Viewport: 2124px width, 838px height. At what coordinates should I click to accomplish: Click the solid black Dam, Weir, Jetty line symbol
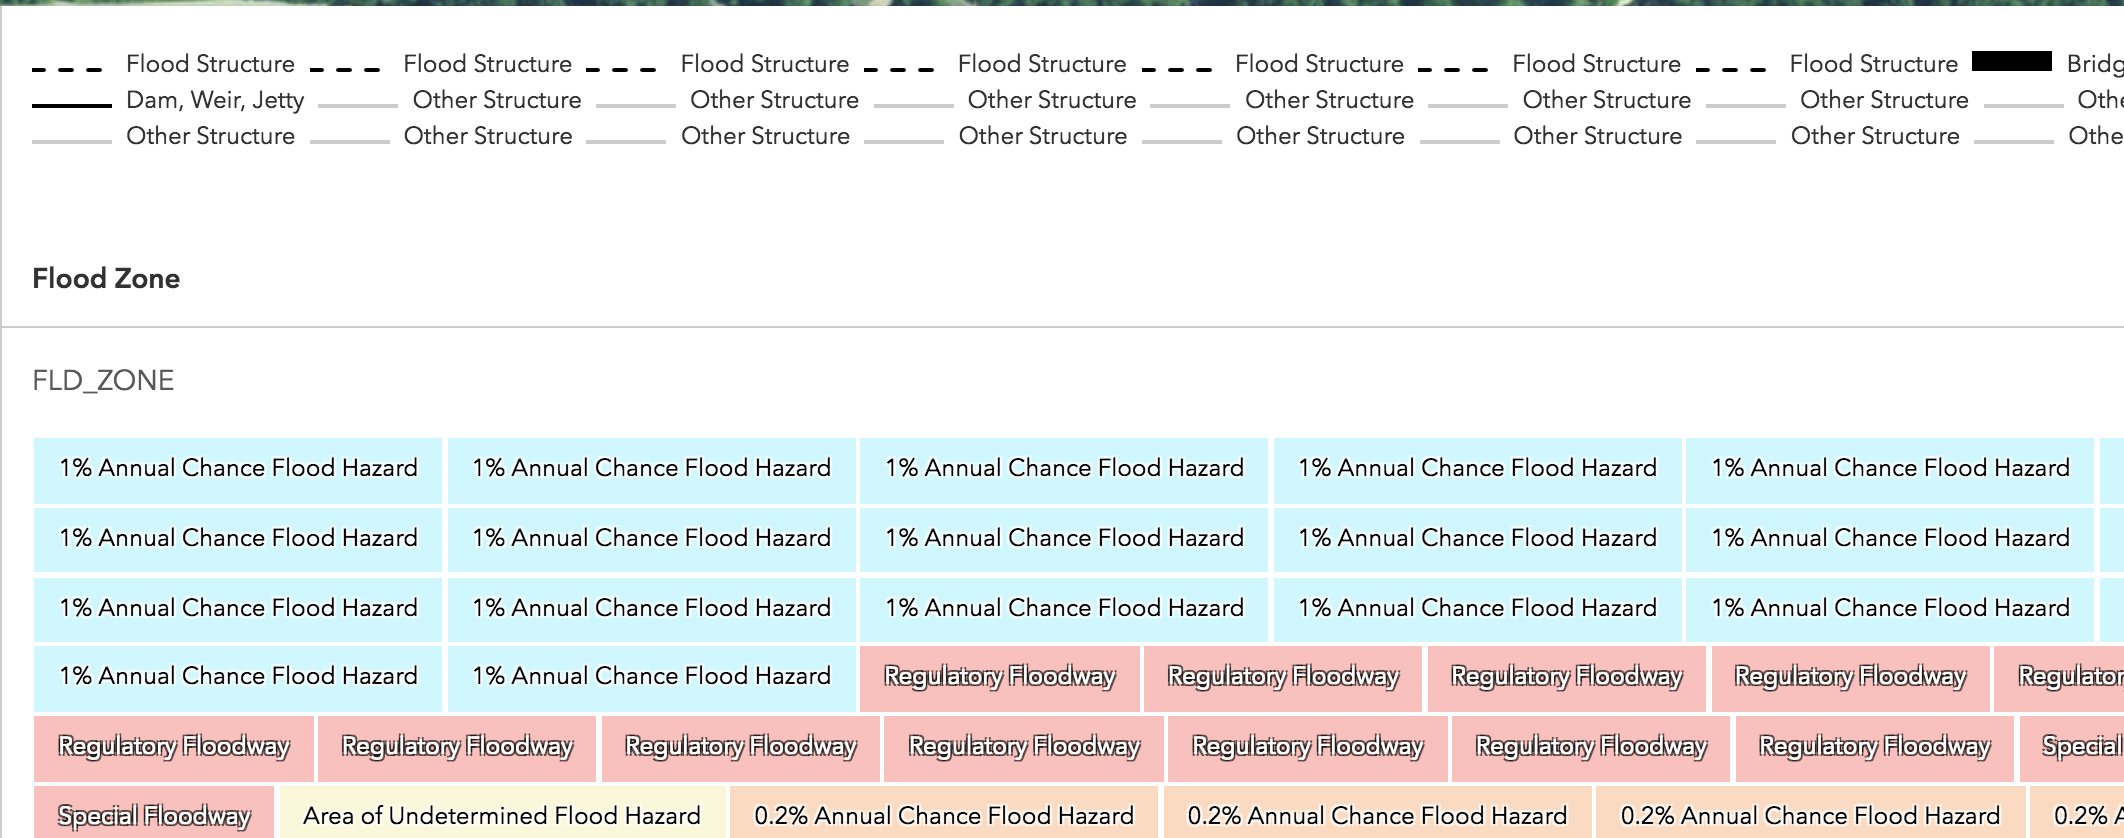[71, 104]
